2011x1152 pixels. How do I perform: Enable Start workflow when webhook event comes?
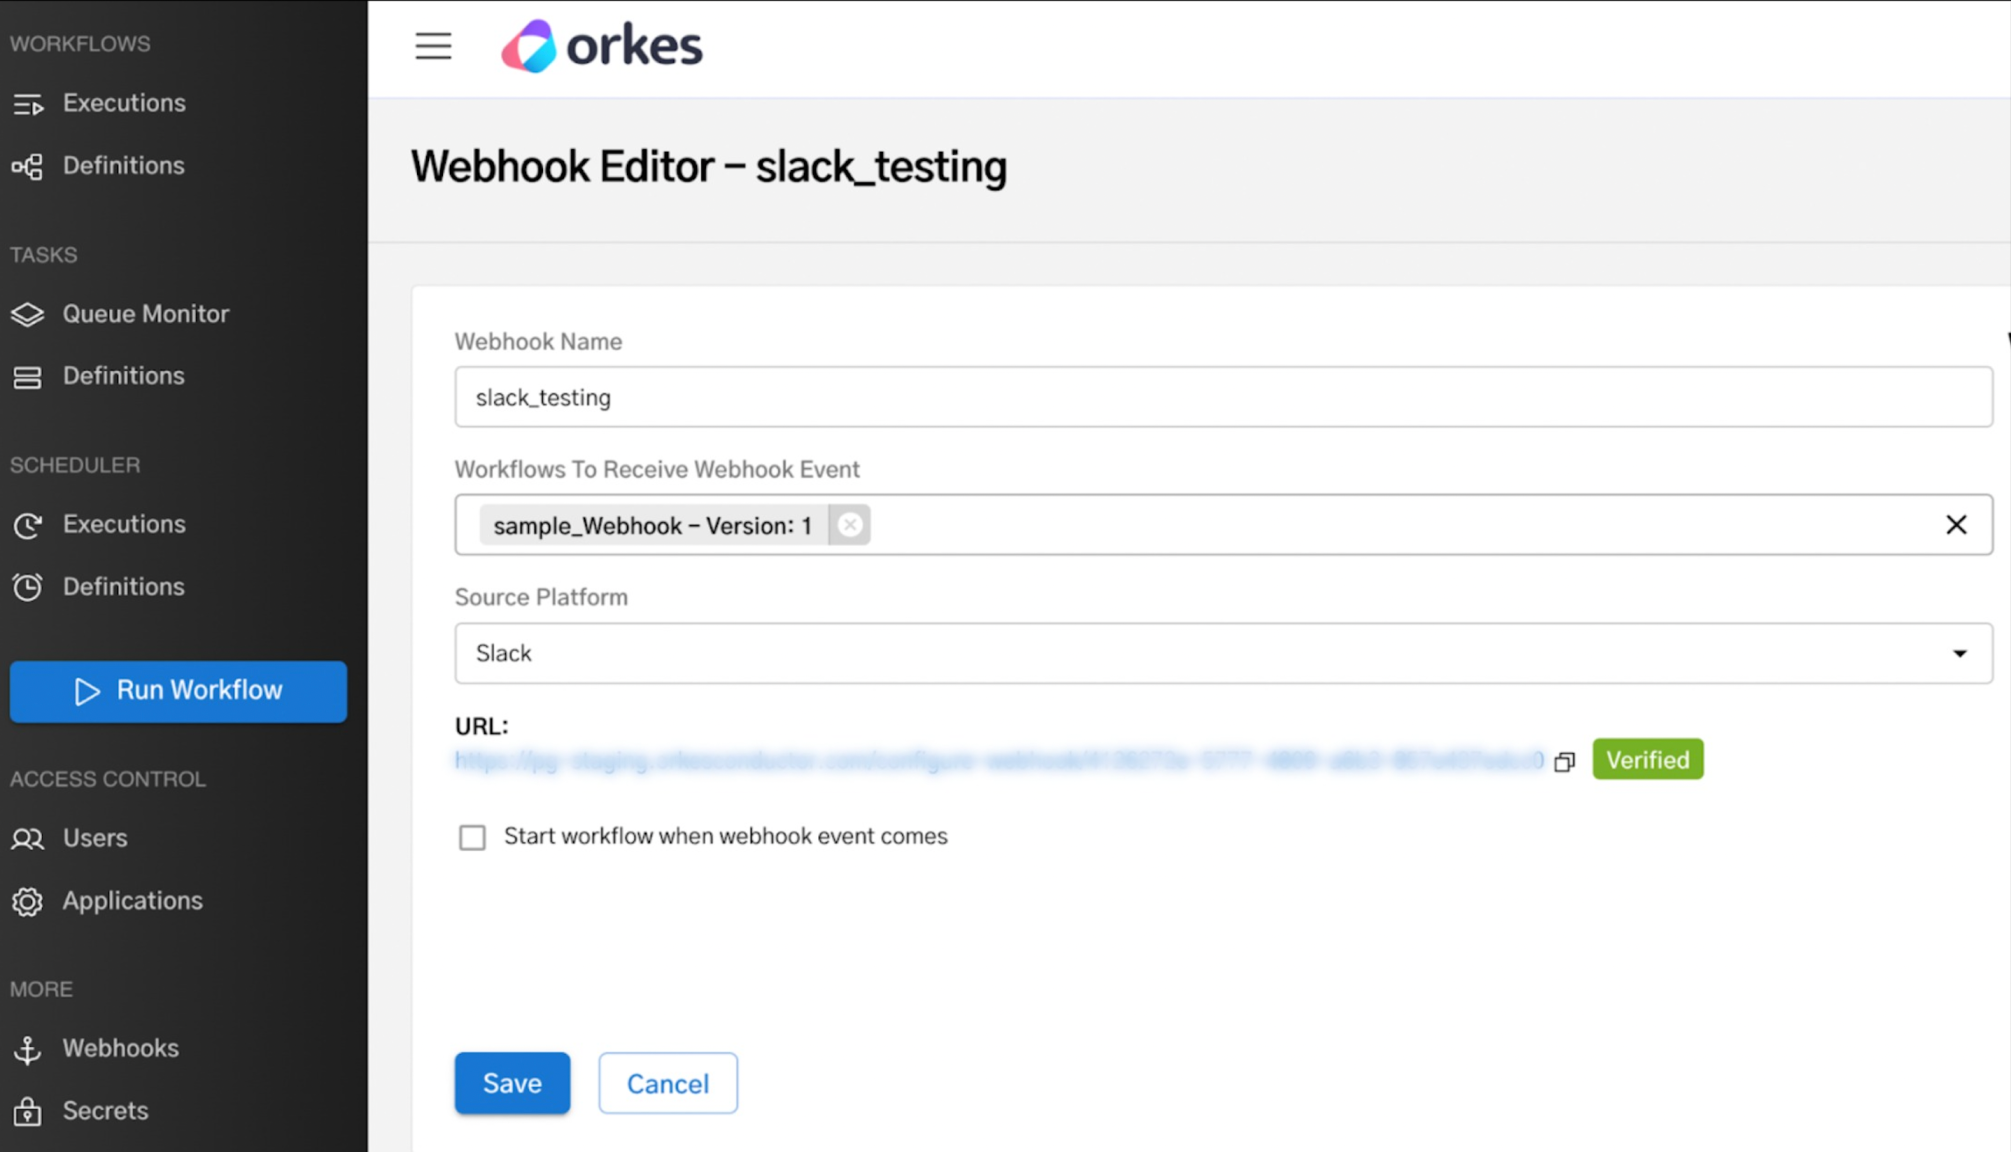tap(472, 837)
